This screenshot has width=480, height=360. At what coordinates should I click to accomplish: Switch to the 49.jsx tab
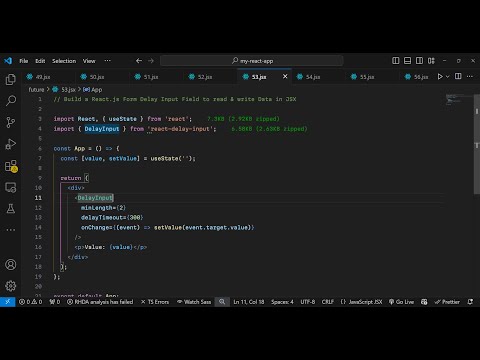[x=43, y=77]
